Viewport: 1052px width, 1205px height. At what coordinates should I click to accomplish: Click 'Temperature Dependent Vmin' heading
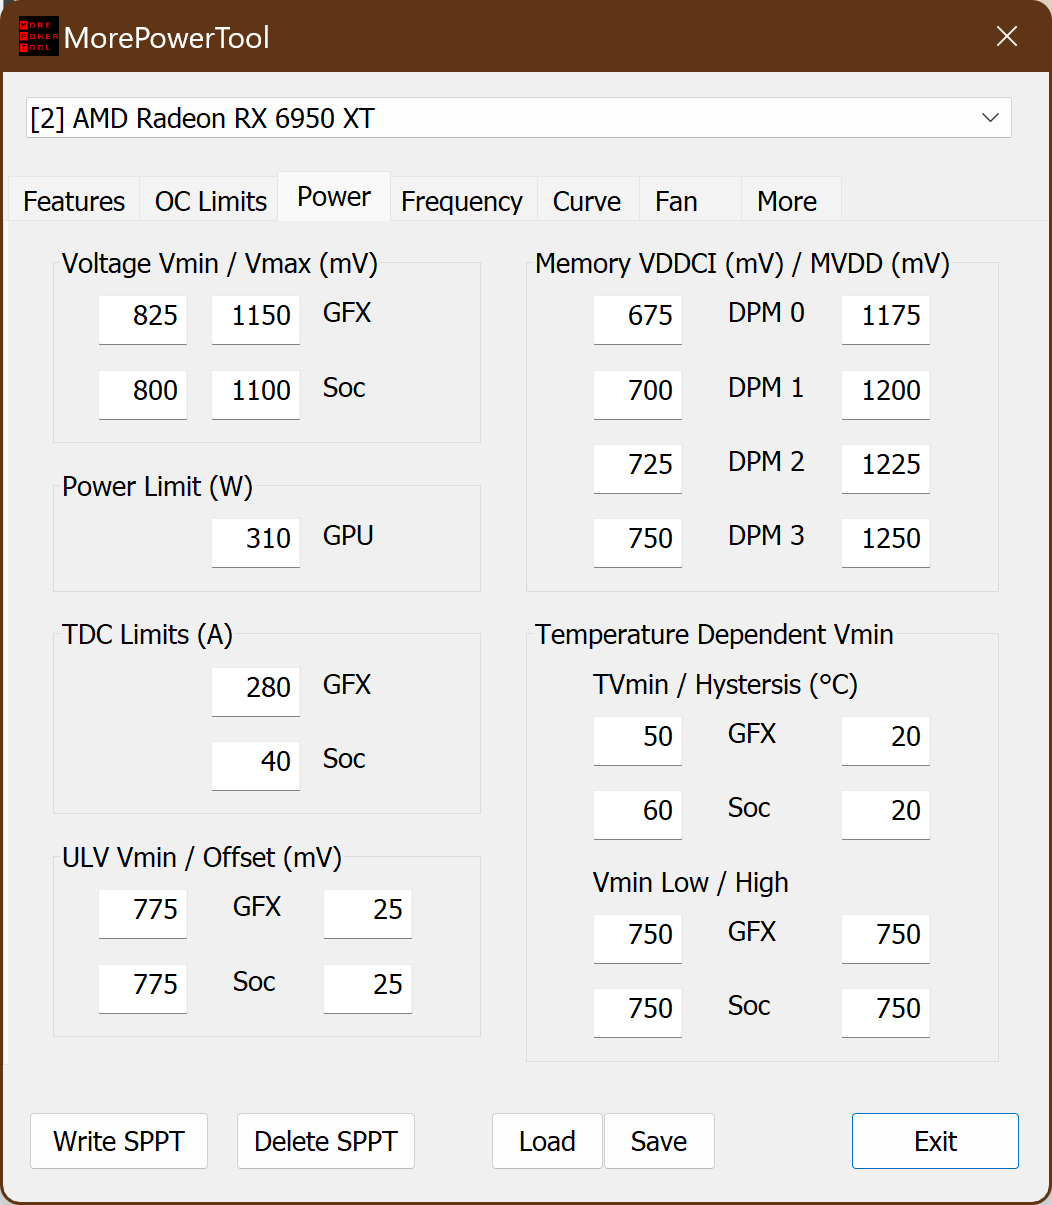point(714,635)
